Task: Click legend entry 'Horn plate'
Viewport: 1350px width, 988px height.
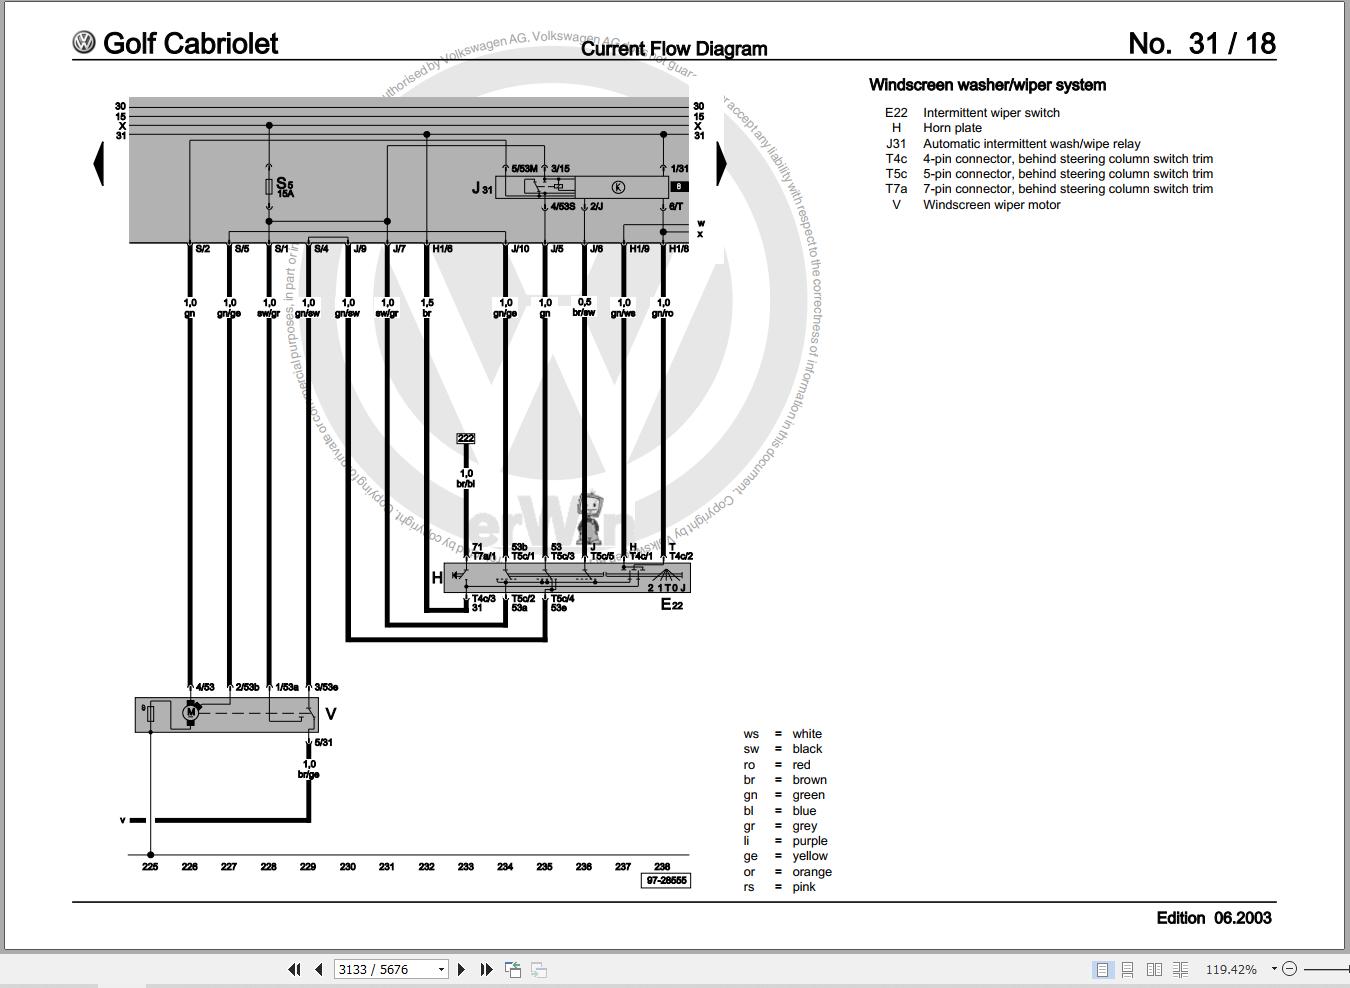Action: [x=952, y=128]
